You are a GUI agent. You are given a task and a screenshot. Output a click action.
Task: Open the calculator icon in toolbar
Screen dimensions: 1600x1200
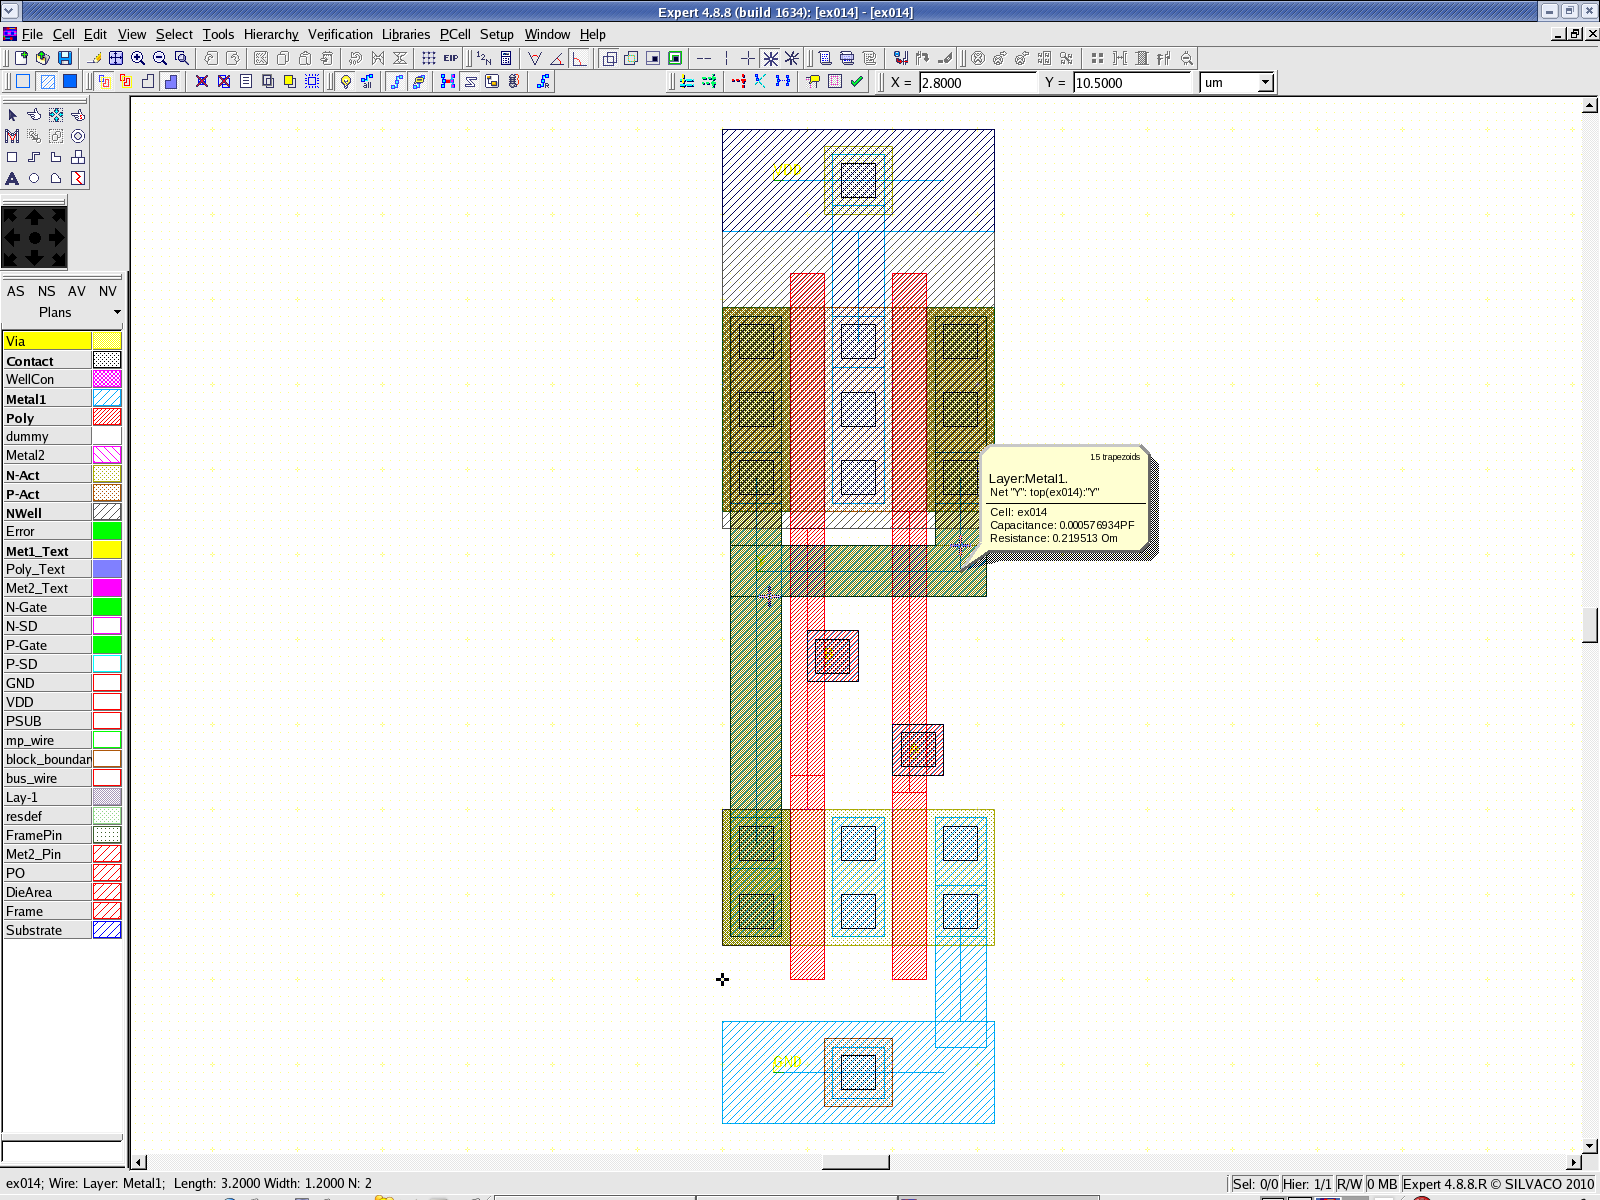point(506,59)
